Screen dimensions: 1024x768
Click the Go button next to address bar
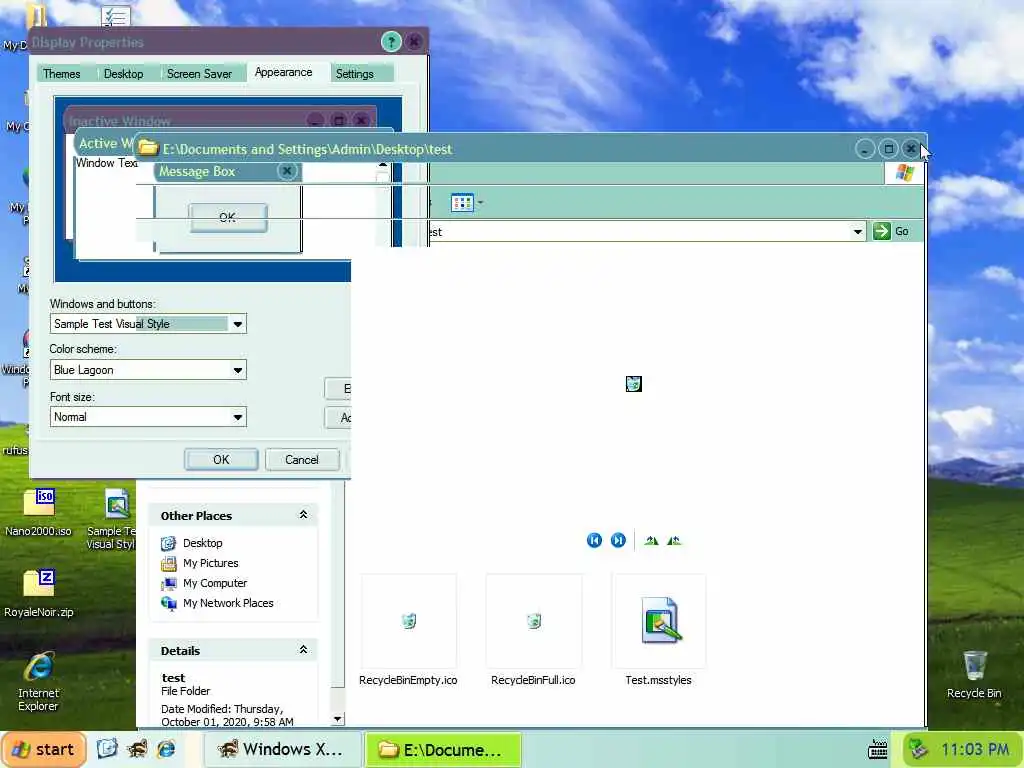891,231
